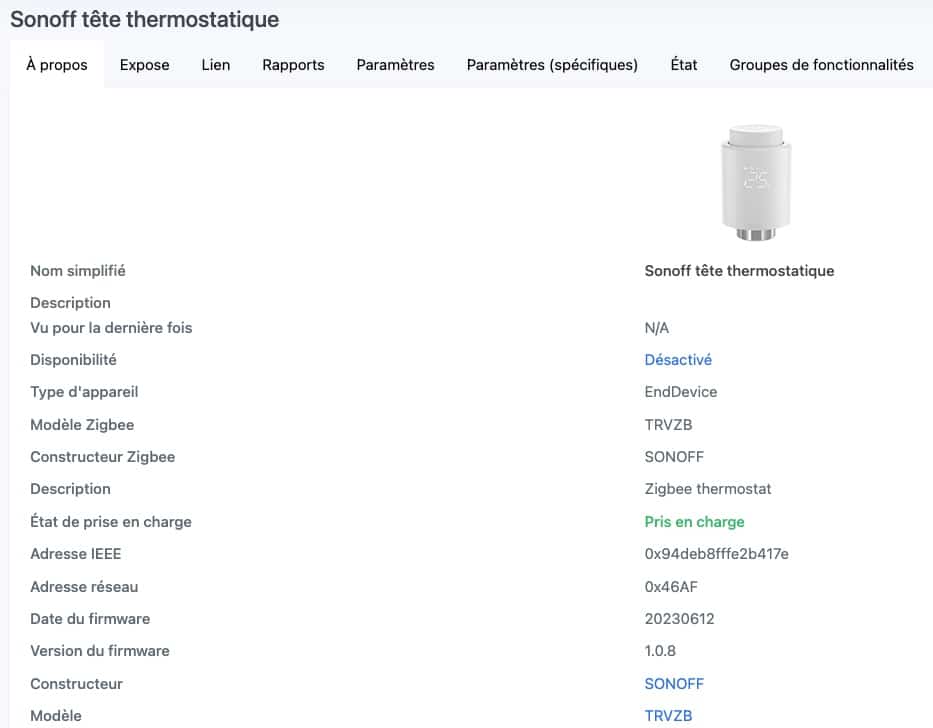Click the Zigbee thermostat description value
This screenshot has width=933, height=728.
pyautogui.click(x=707, y=489)
